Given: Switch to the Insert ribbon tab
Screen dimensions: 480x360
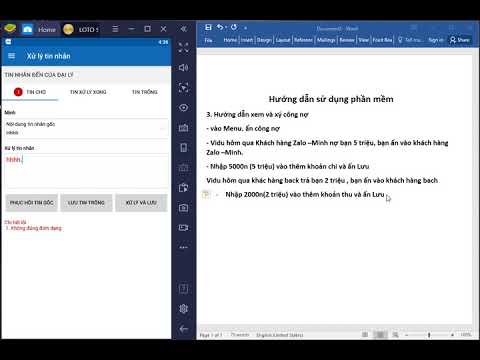Looking at the screenshot, I should click(x=247, y=40).
